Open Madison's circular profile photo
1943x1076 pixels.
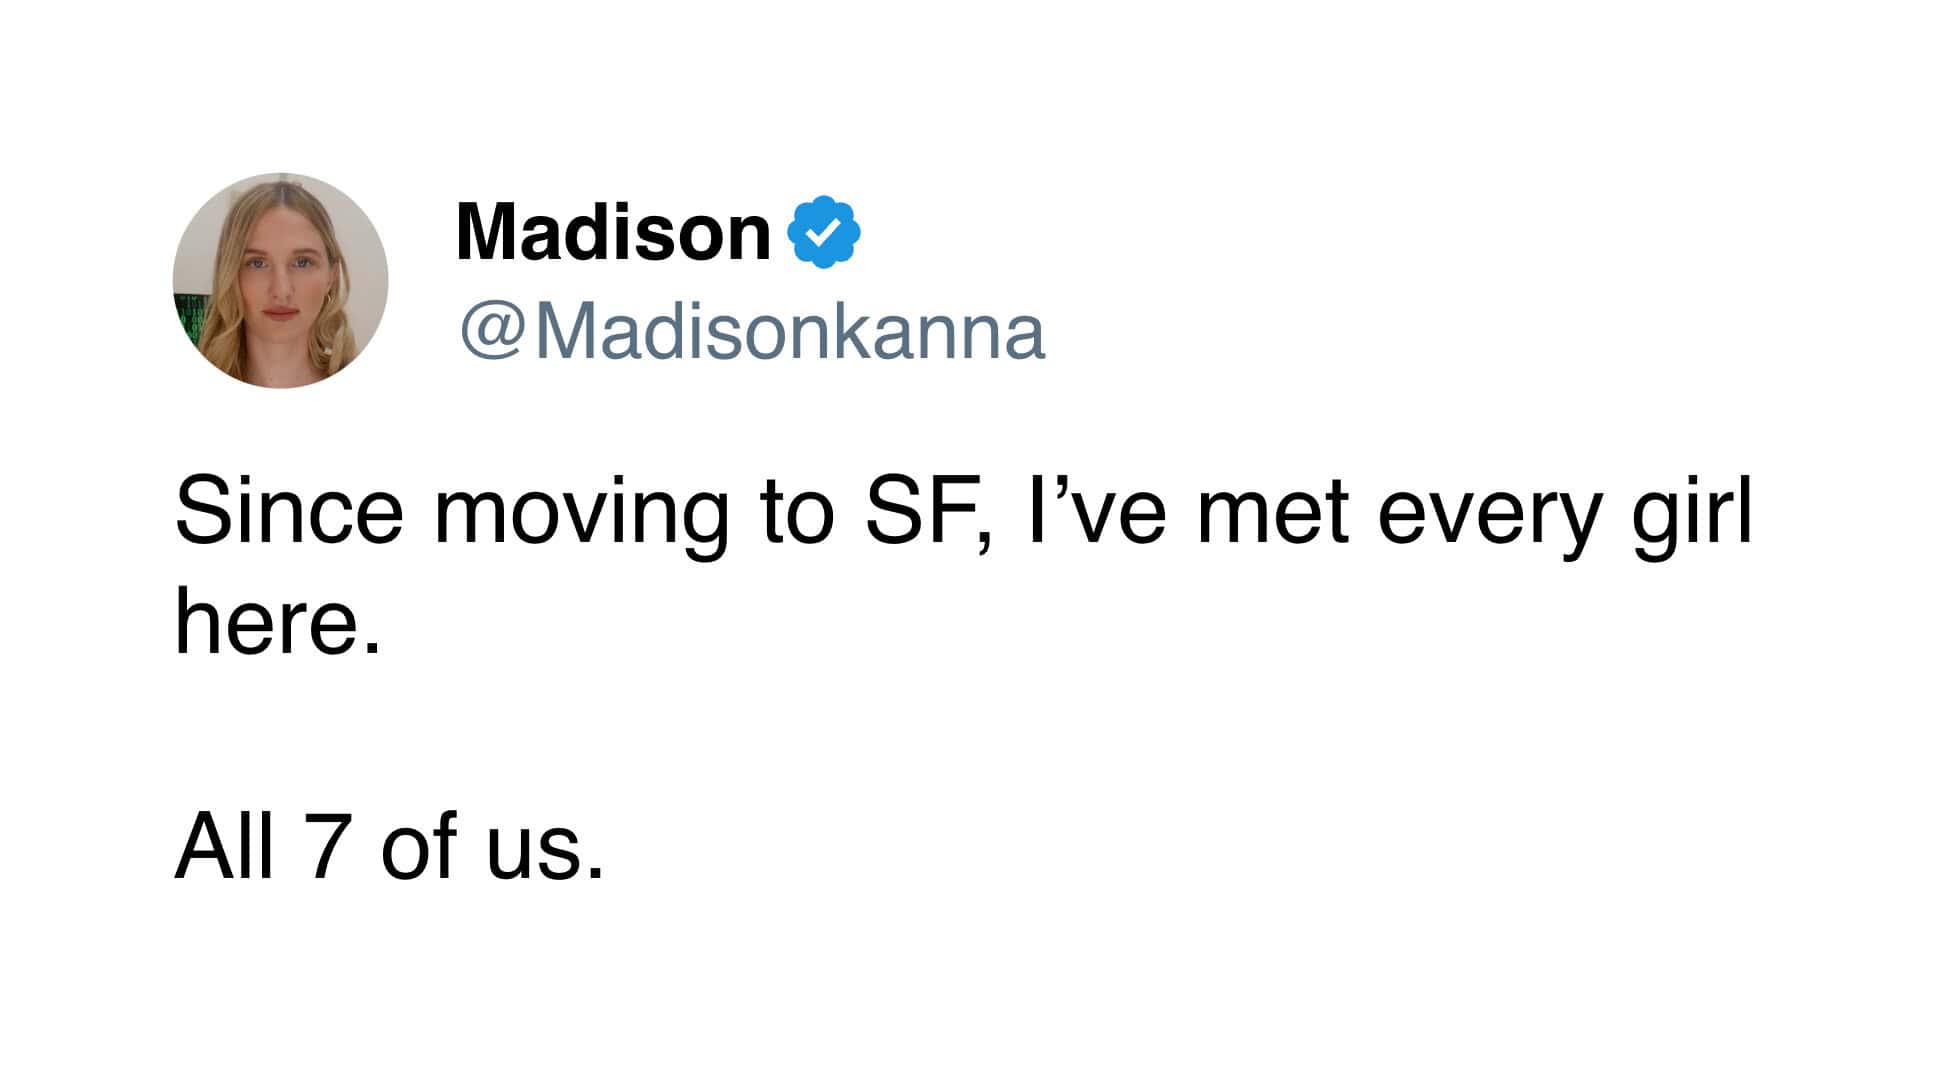coord(280,280)
